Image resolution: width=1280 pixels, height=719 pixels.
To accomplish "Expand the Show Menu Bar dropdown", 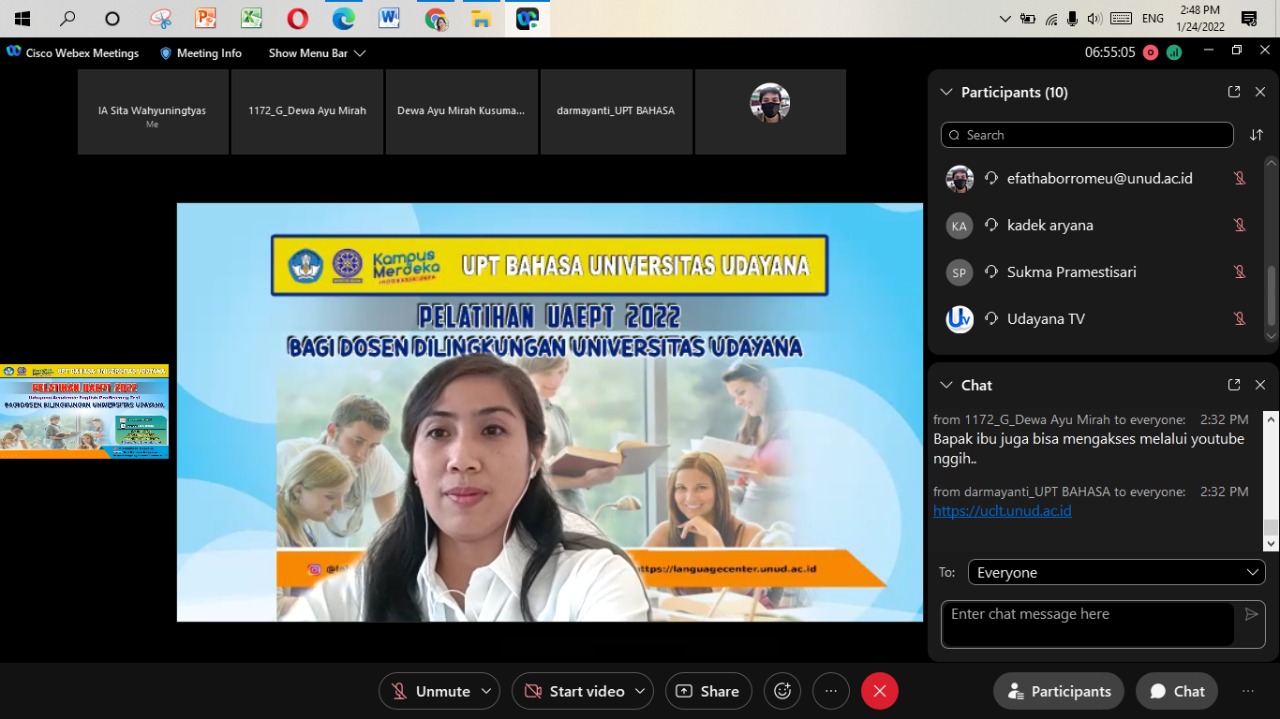I will [317, 53].
